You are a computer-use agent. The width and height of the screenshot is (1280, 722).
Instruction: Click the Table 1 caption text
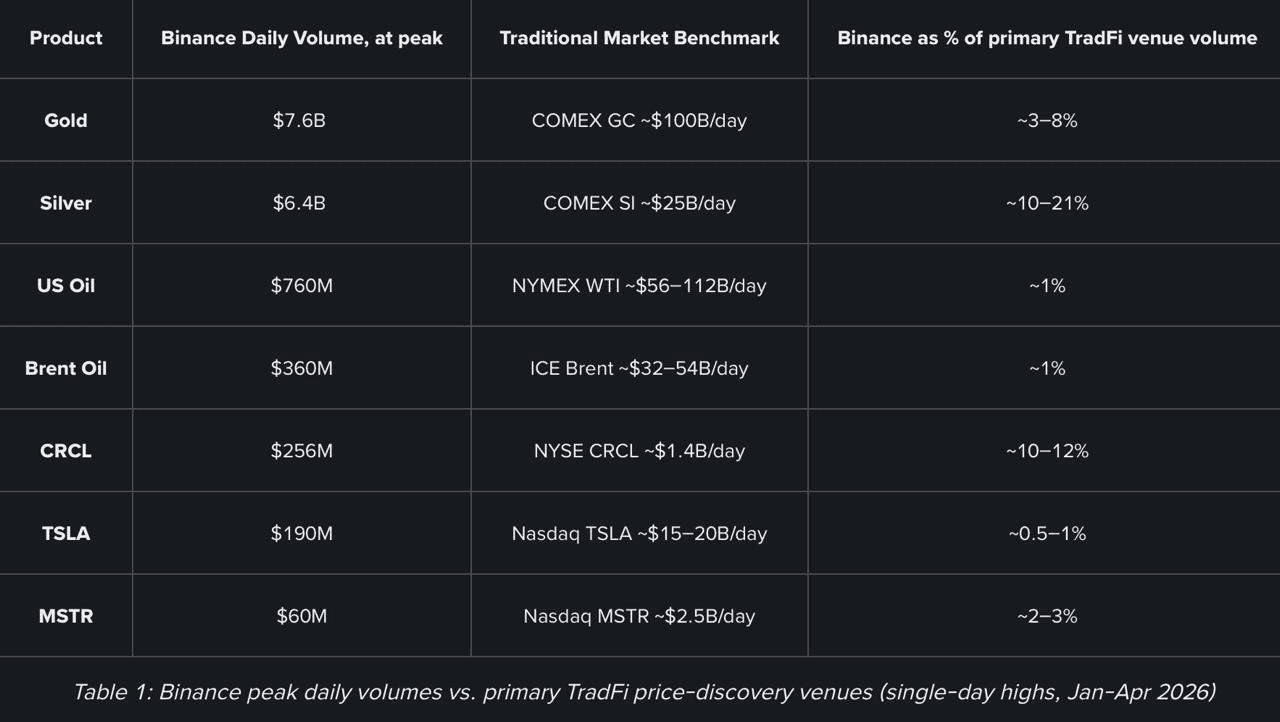point(644,691)
